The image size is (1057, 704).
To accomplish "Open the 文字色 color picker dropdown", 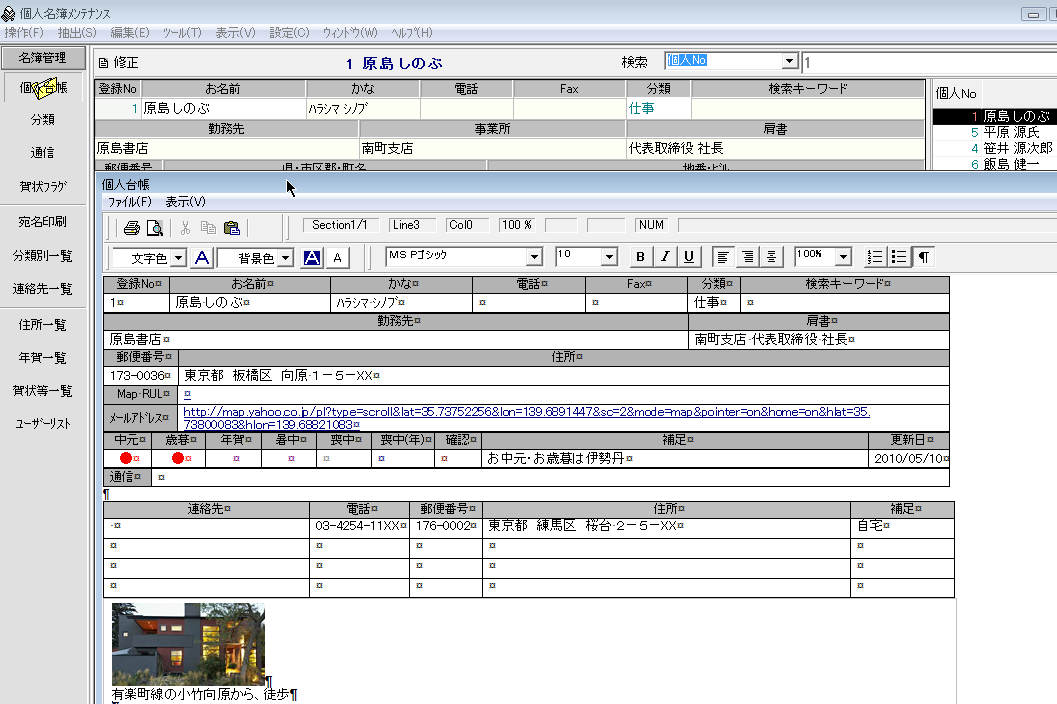I will pyautogui.click(x=179, y=258).
